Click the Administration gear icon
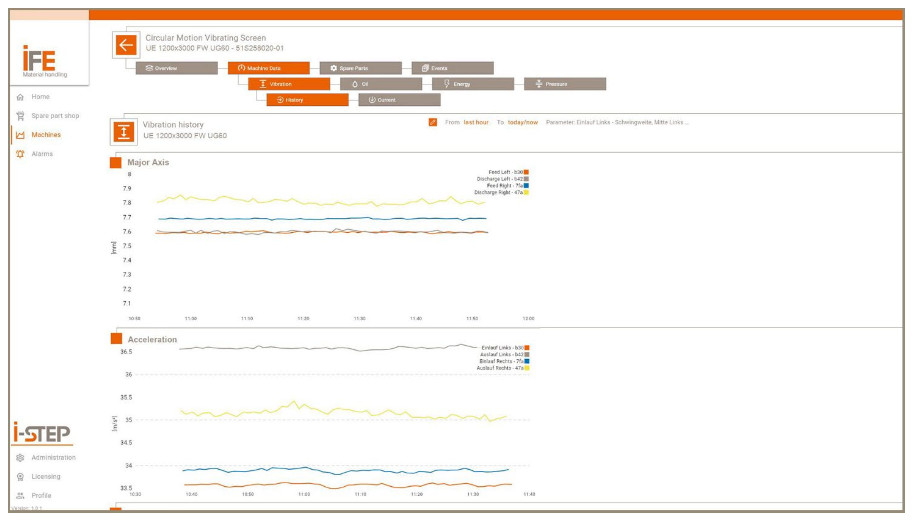This screenshot has height=520, width=921. (x=20, y=458)
